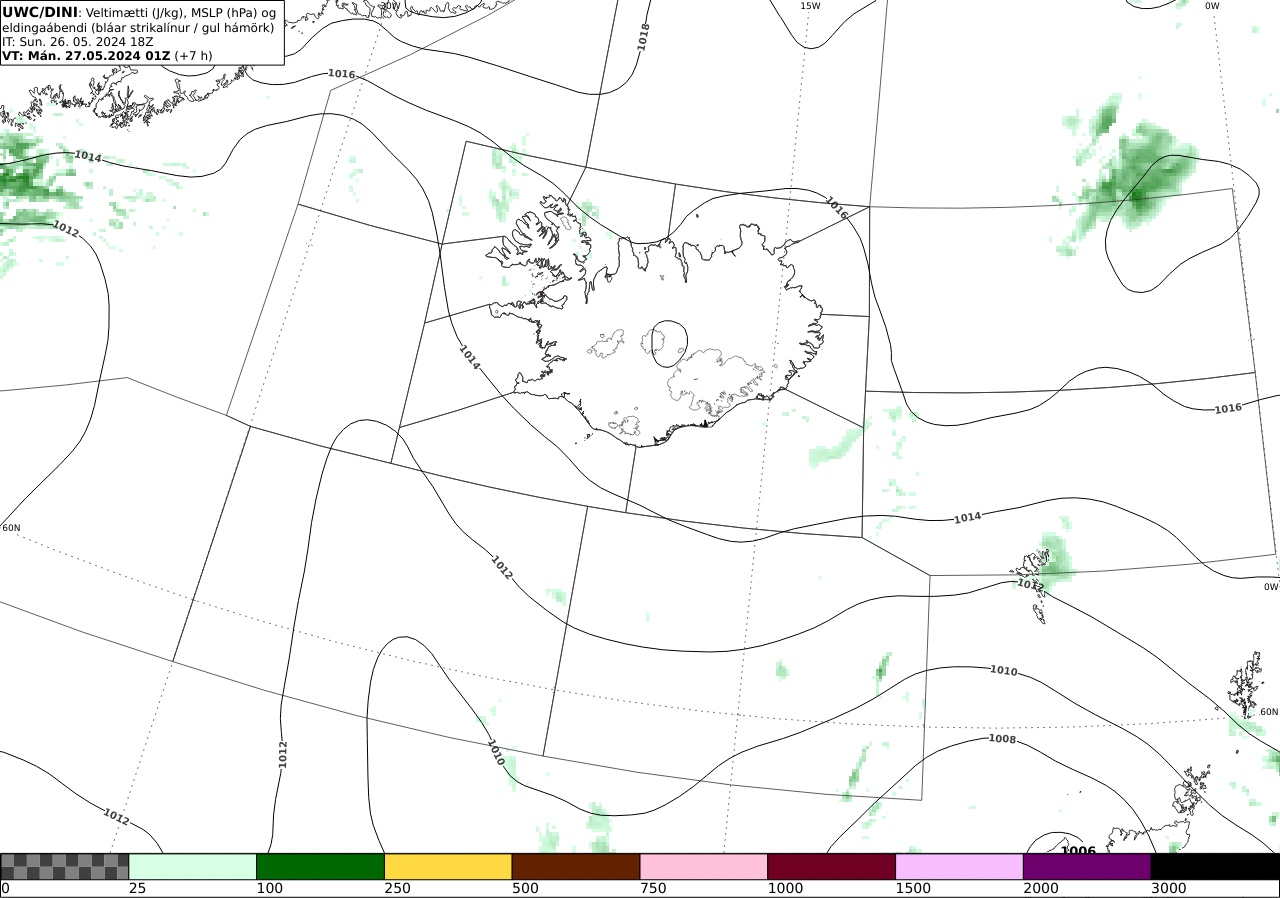Screen dimensions: 1280x898
Task: Click the legend value "3000"
Action: pos(1168,888)
